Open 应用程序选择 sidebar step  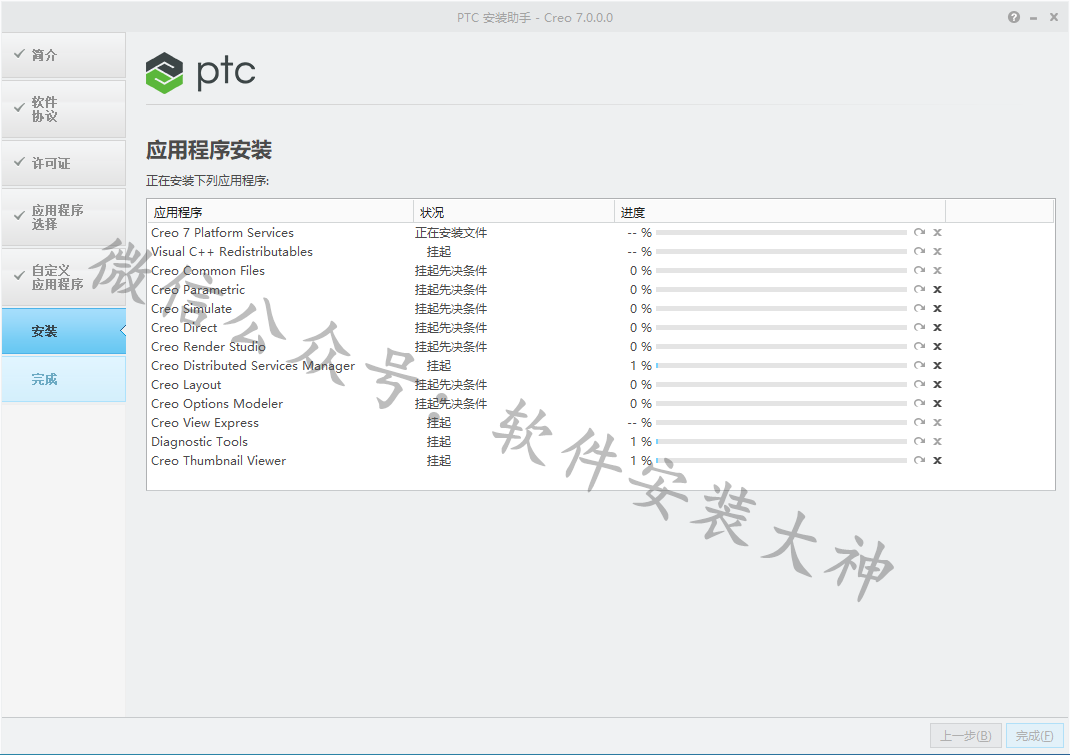tap(63, 217)
